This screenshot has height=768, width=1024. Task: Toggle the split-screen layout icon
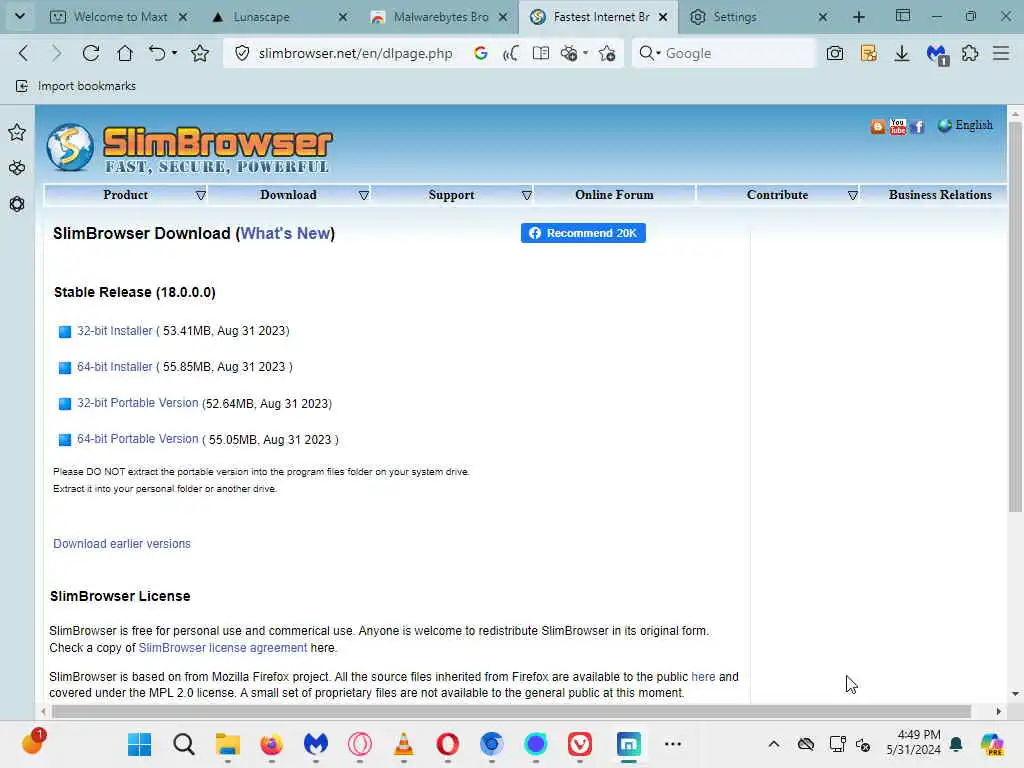click(x=903, y=16)
